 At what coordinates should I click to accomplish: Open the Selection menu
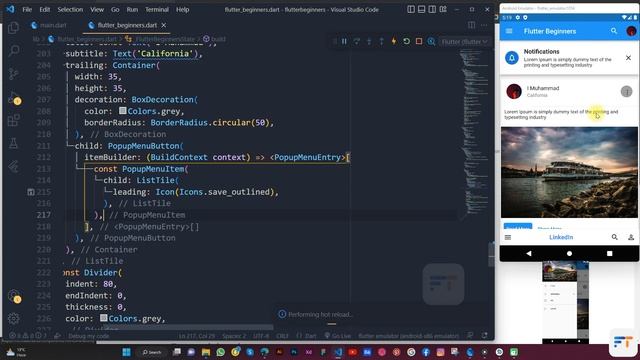coord(70,9)
